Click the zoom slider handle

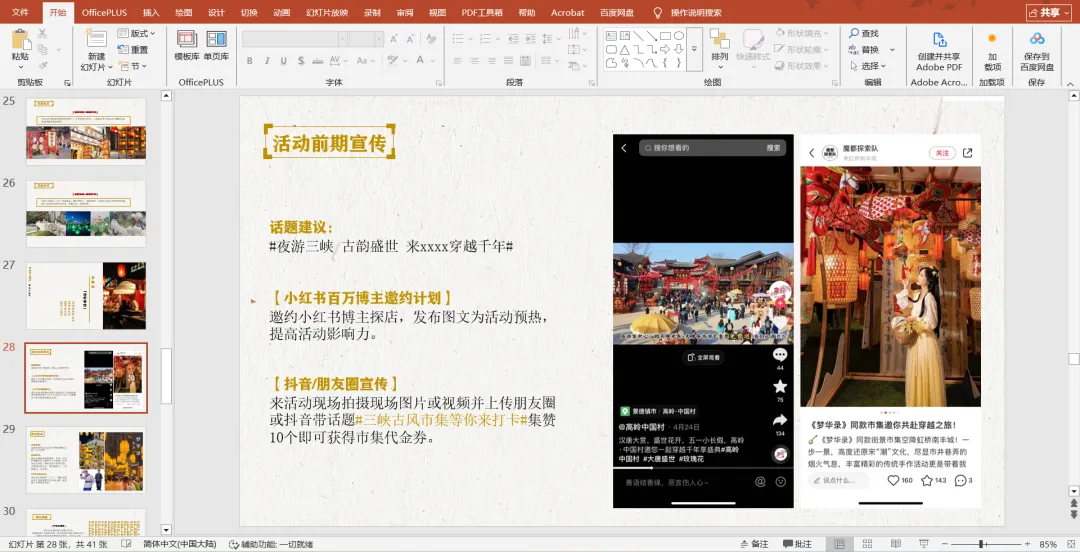click(x=981, y=544)
